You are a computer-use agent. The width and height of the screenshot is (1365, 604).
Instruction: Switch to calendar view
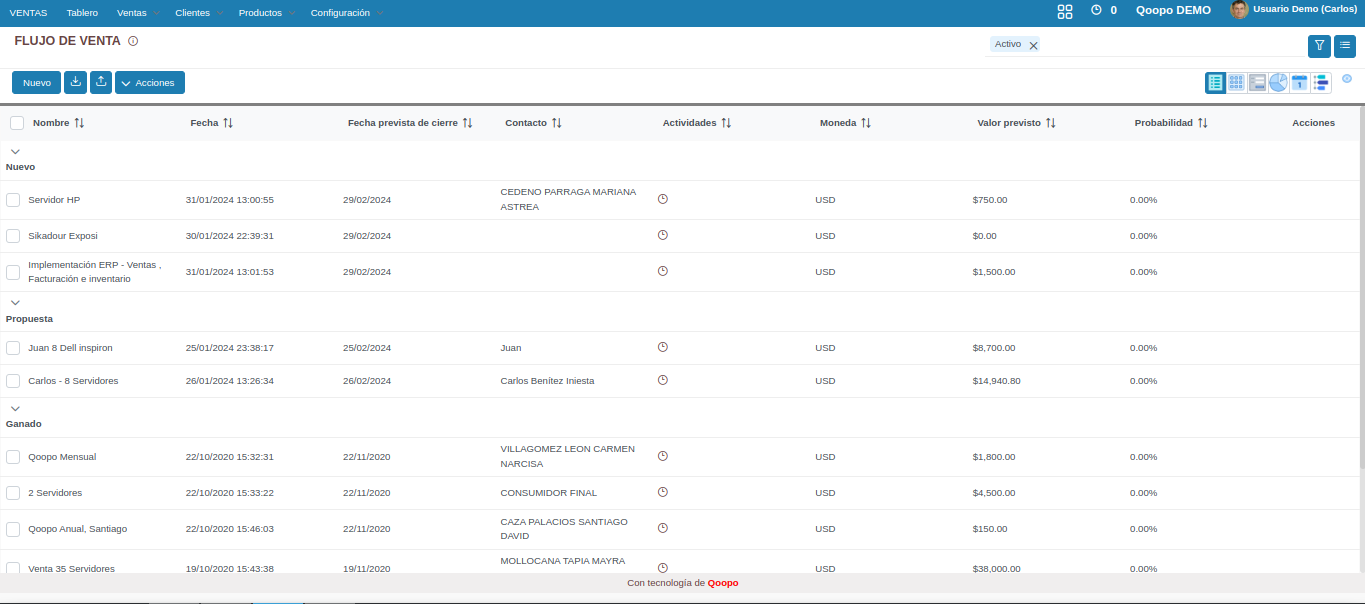click(x=1299, y=83)
